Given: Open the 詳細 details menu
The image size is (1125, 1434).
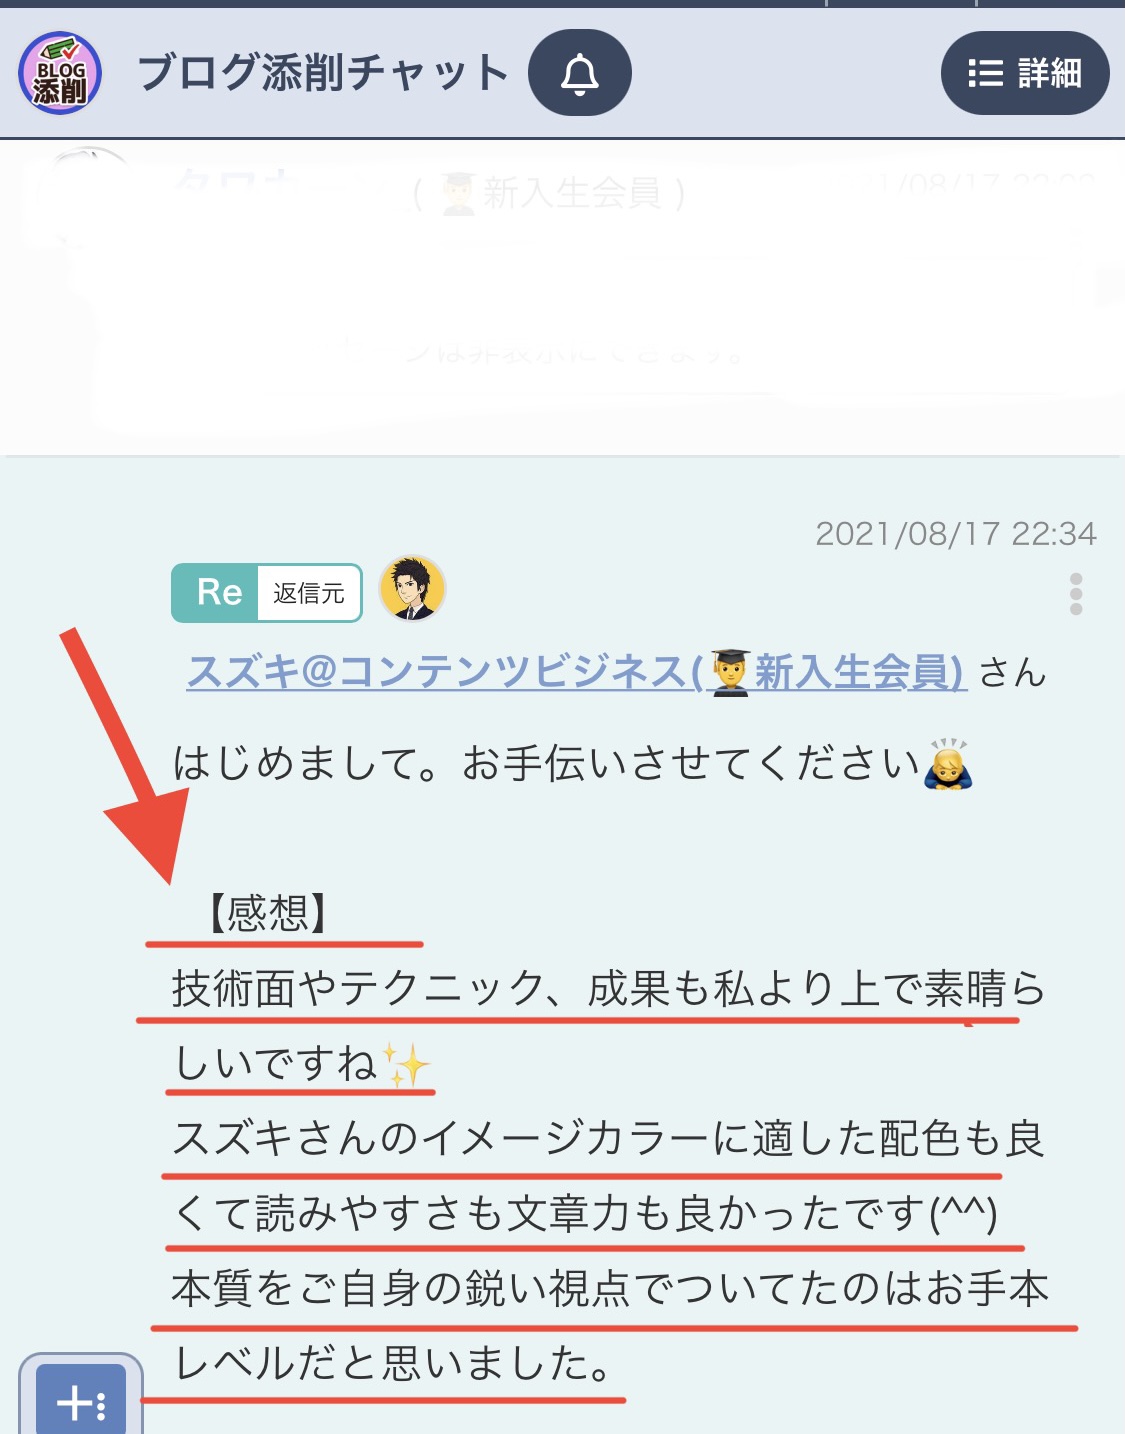Looking at the screenshot, I should coord(1025,73).
